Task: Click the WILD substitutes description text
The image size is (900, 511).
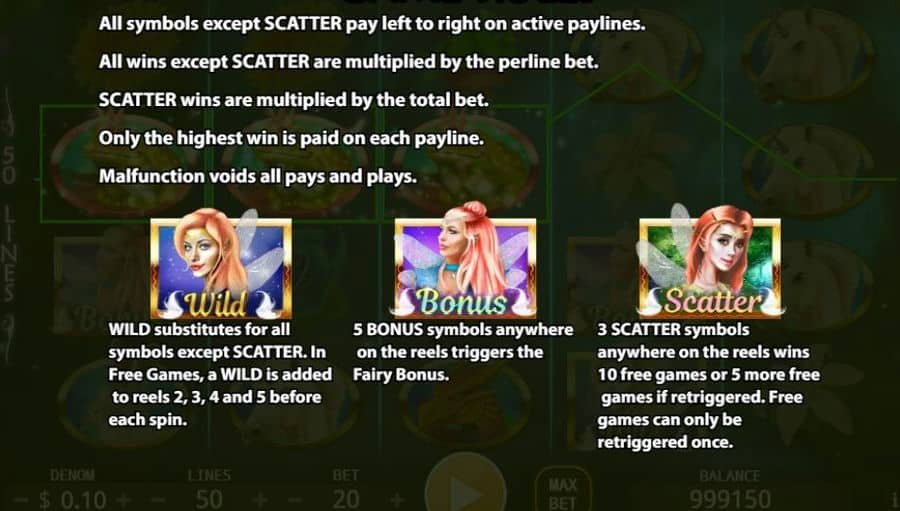Action: pos(220,374)
